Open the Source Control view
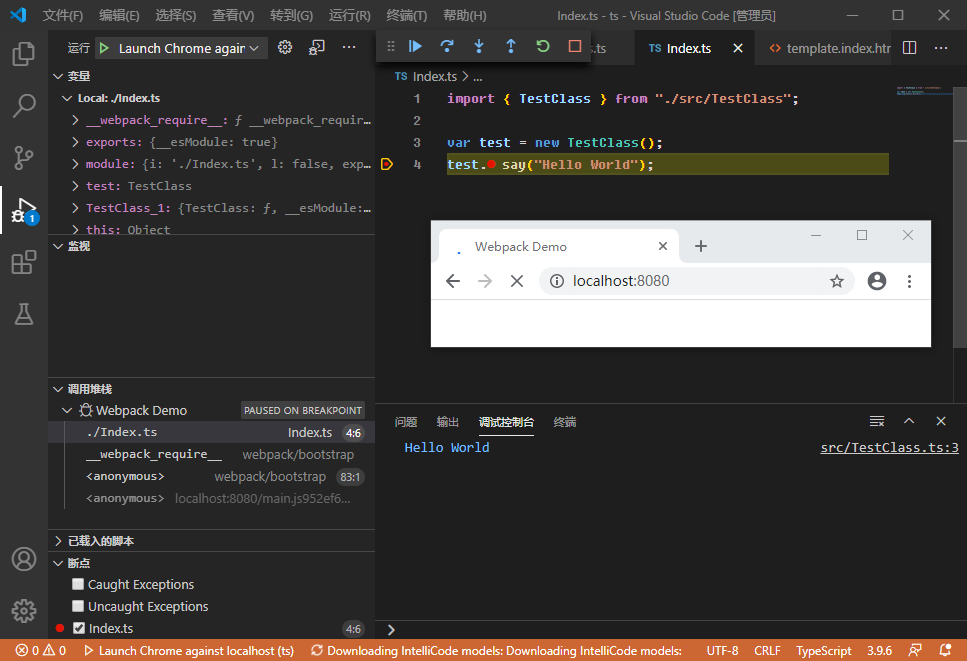This screenshot has height=661, width=967. [23, 158]
